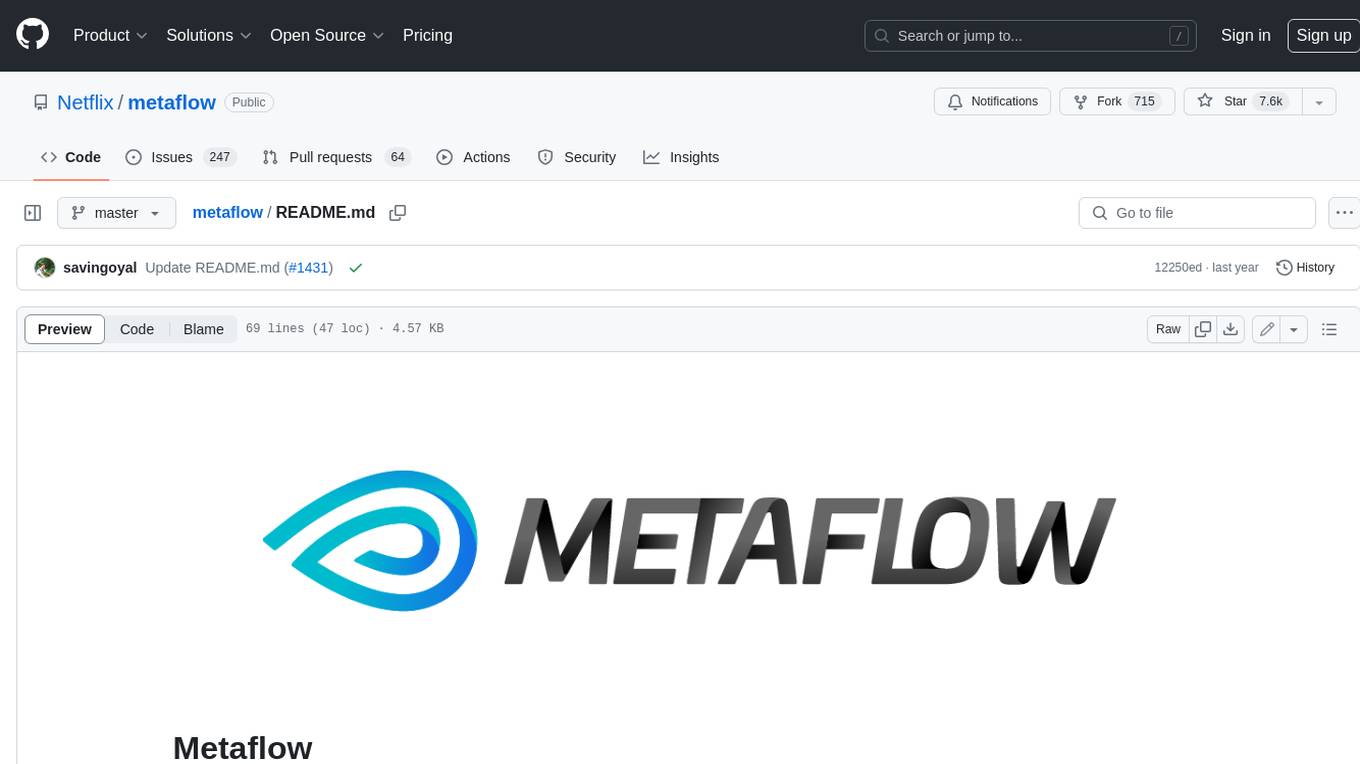
Task: Click the Metaflow README heading
Action: point(243,747)
